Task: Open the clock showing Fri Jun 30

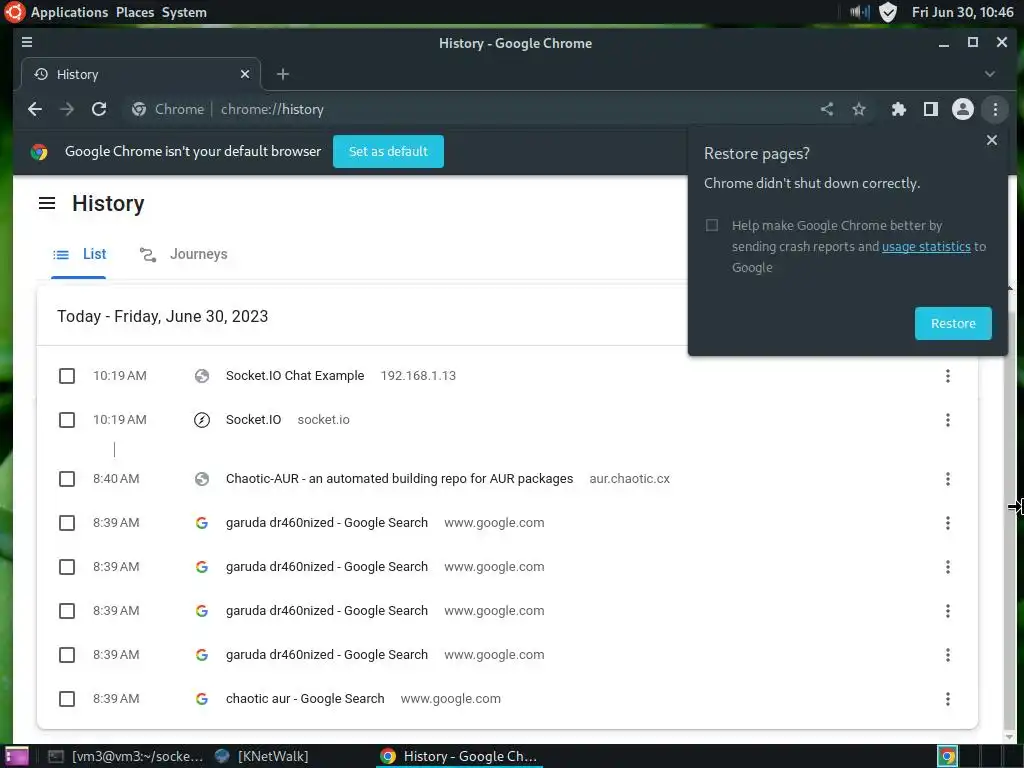Action: click(962, 12)
